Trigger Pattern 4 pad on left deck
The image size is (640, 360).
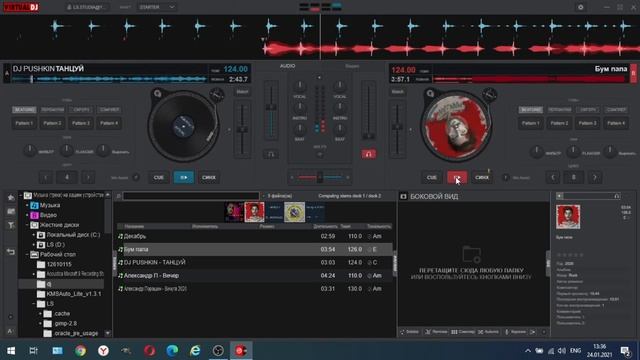pyautogui.click(x=109, y=123)
